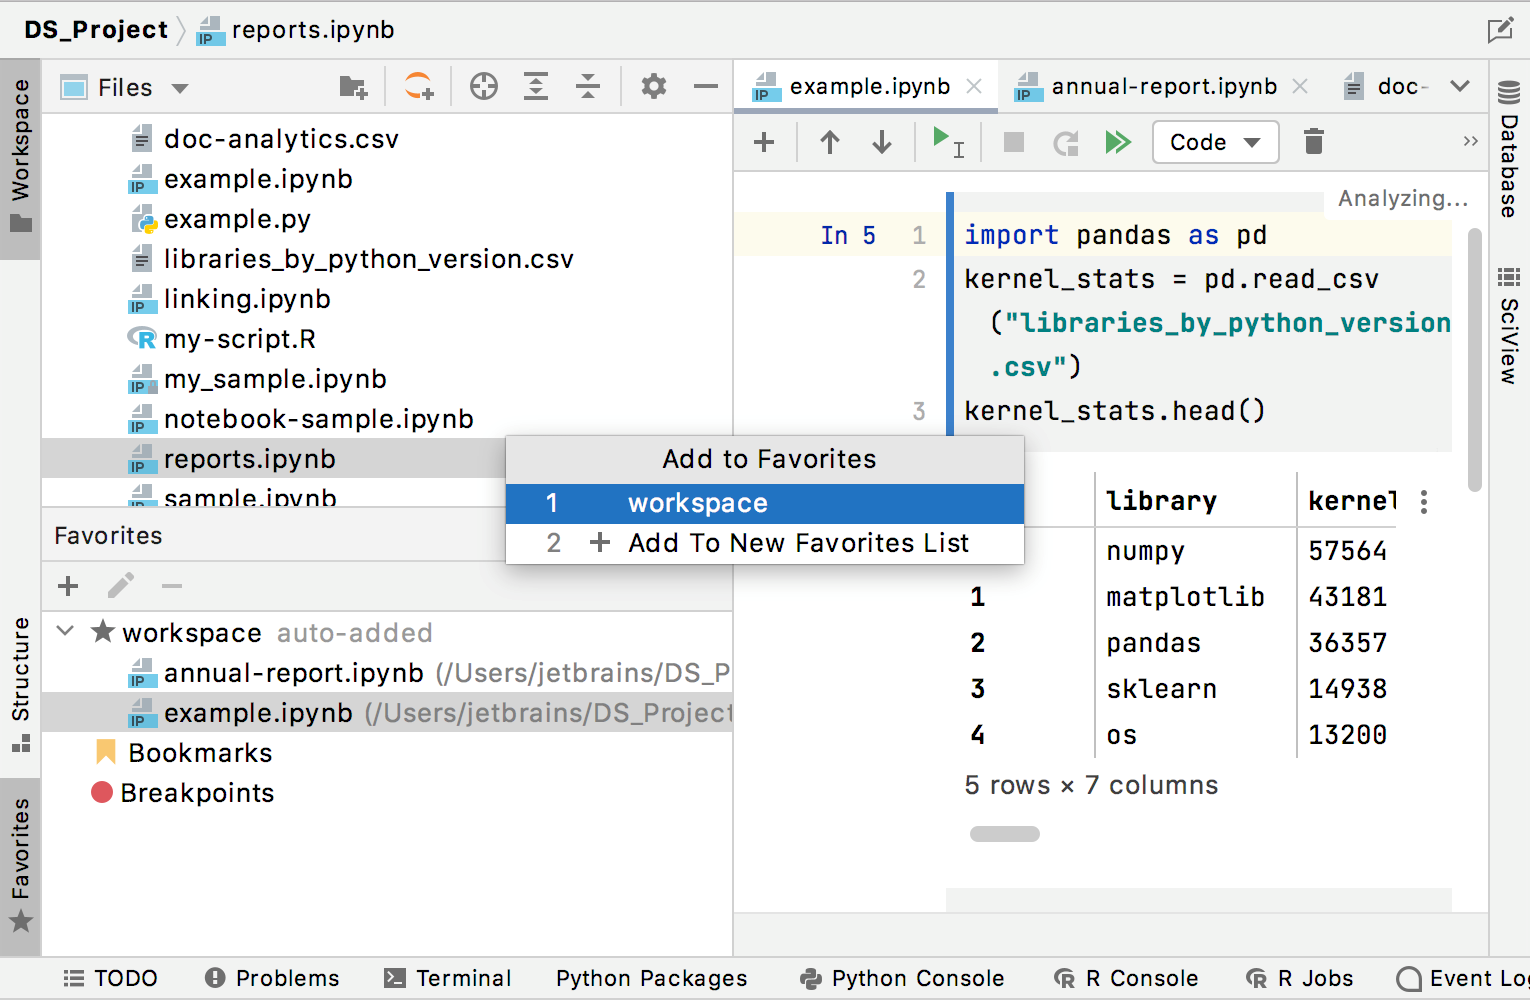Viewport: 1530px width, 1000px height.
Task: Open the TODO tool window
Action: click(x=110, y=978)
